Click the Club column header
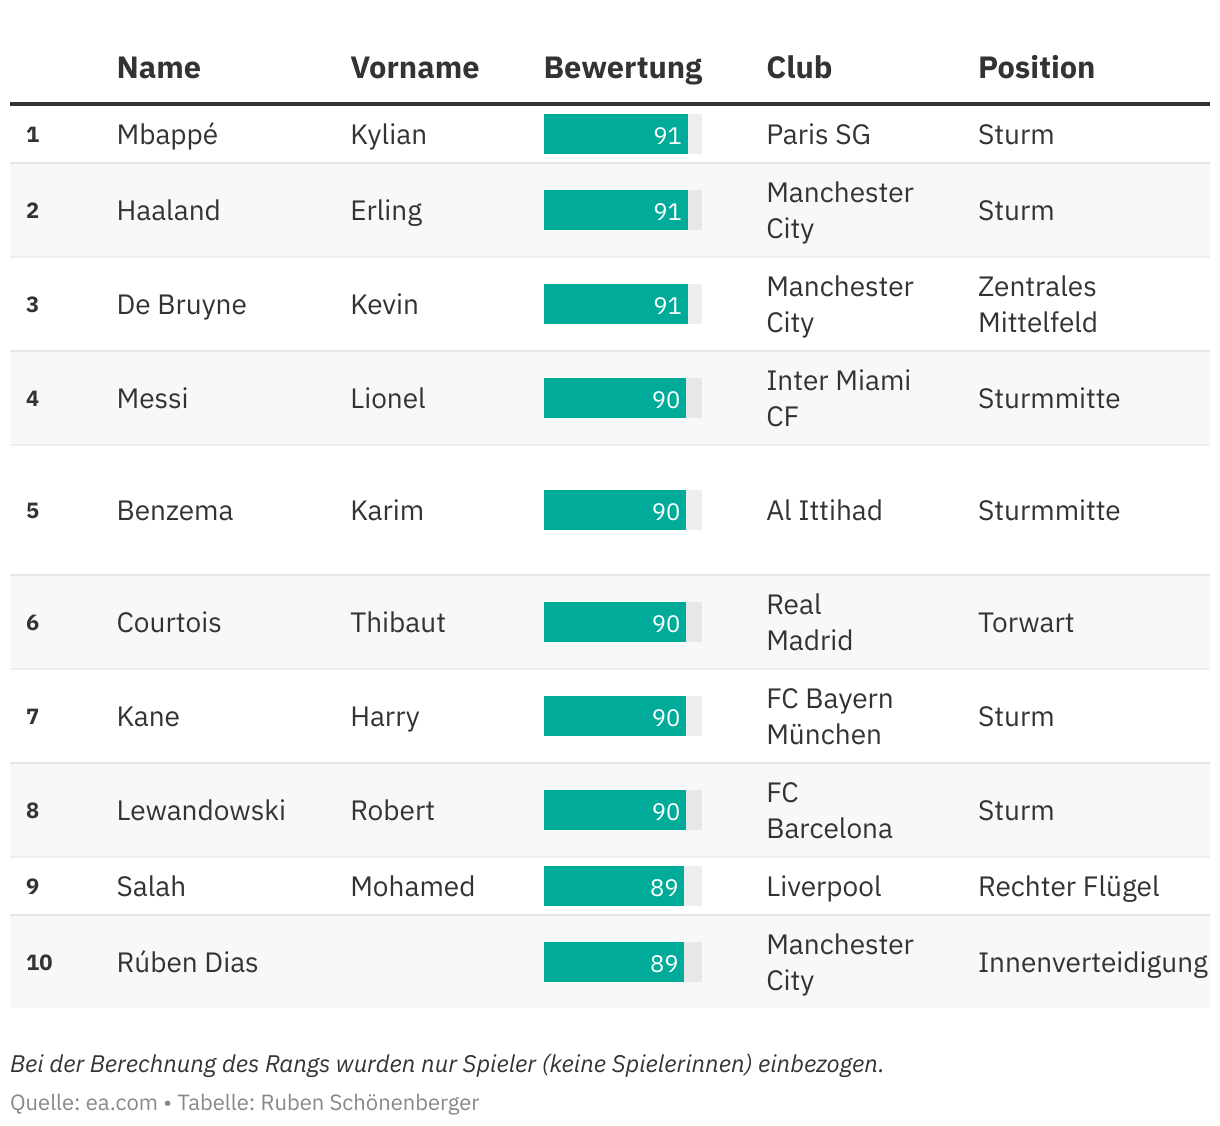The image size is (1220, 1126). click(x=799, y=67)
